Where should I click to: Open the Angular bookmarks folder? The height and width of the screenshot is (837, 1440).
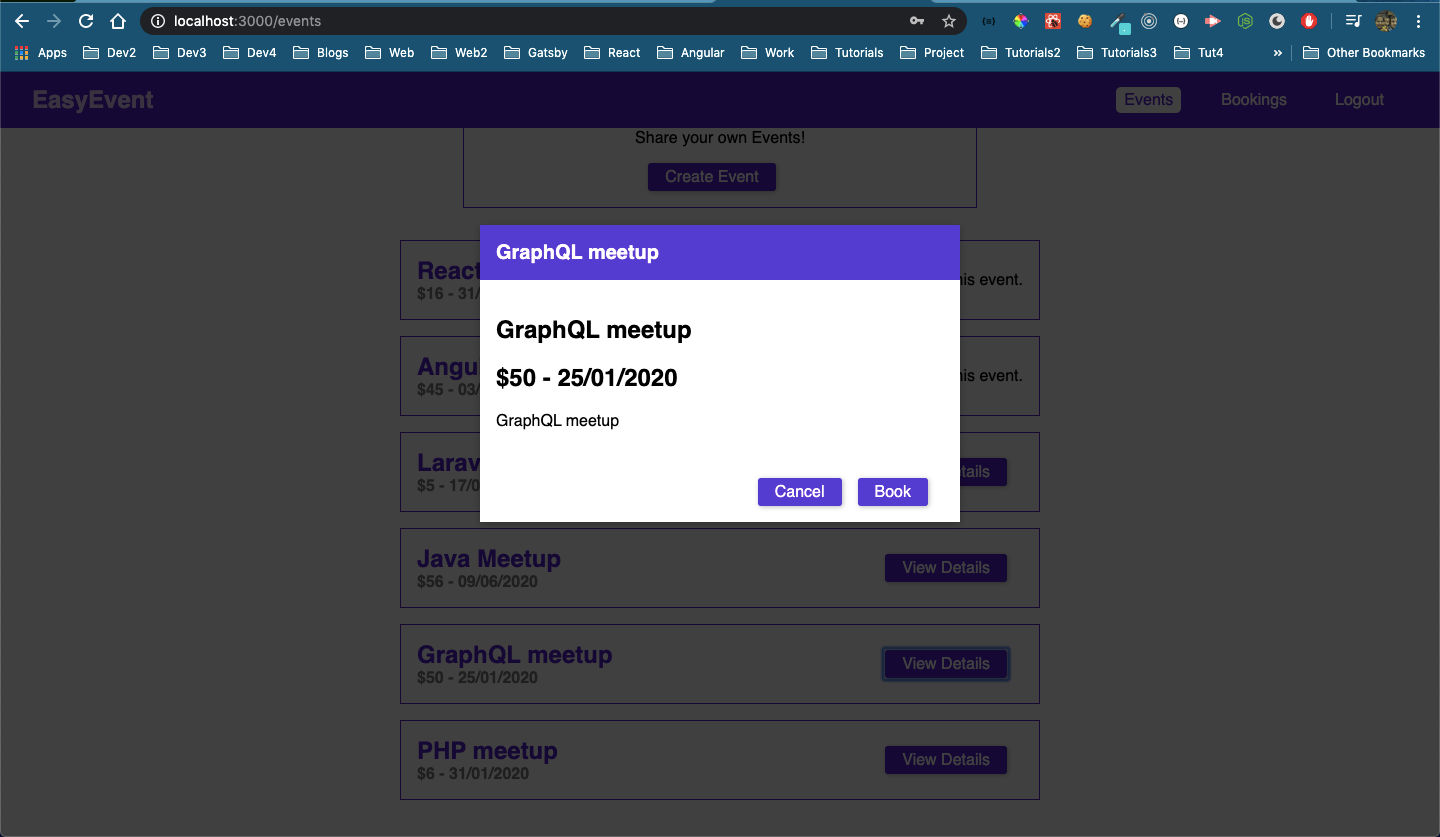(x=691, y=53)
